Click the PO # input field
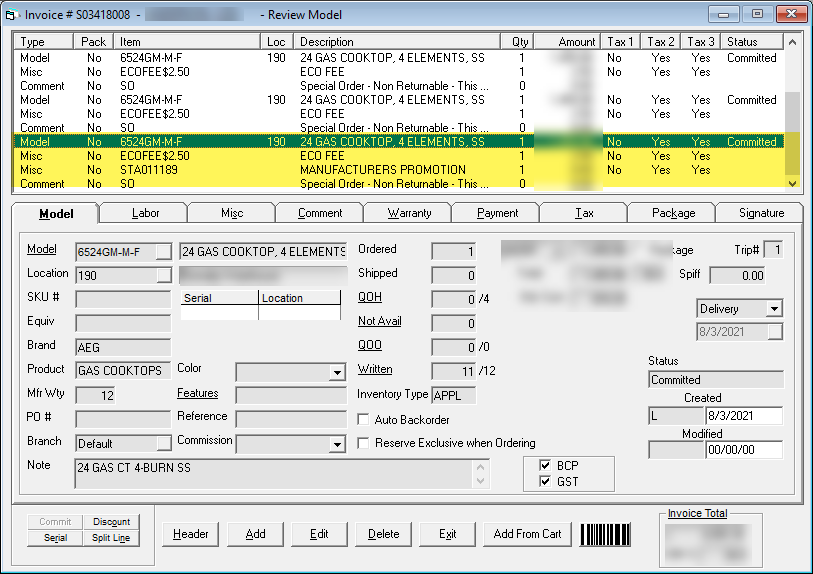Screen dimensions: 813x574 [123, 419]
